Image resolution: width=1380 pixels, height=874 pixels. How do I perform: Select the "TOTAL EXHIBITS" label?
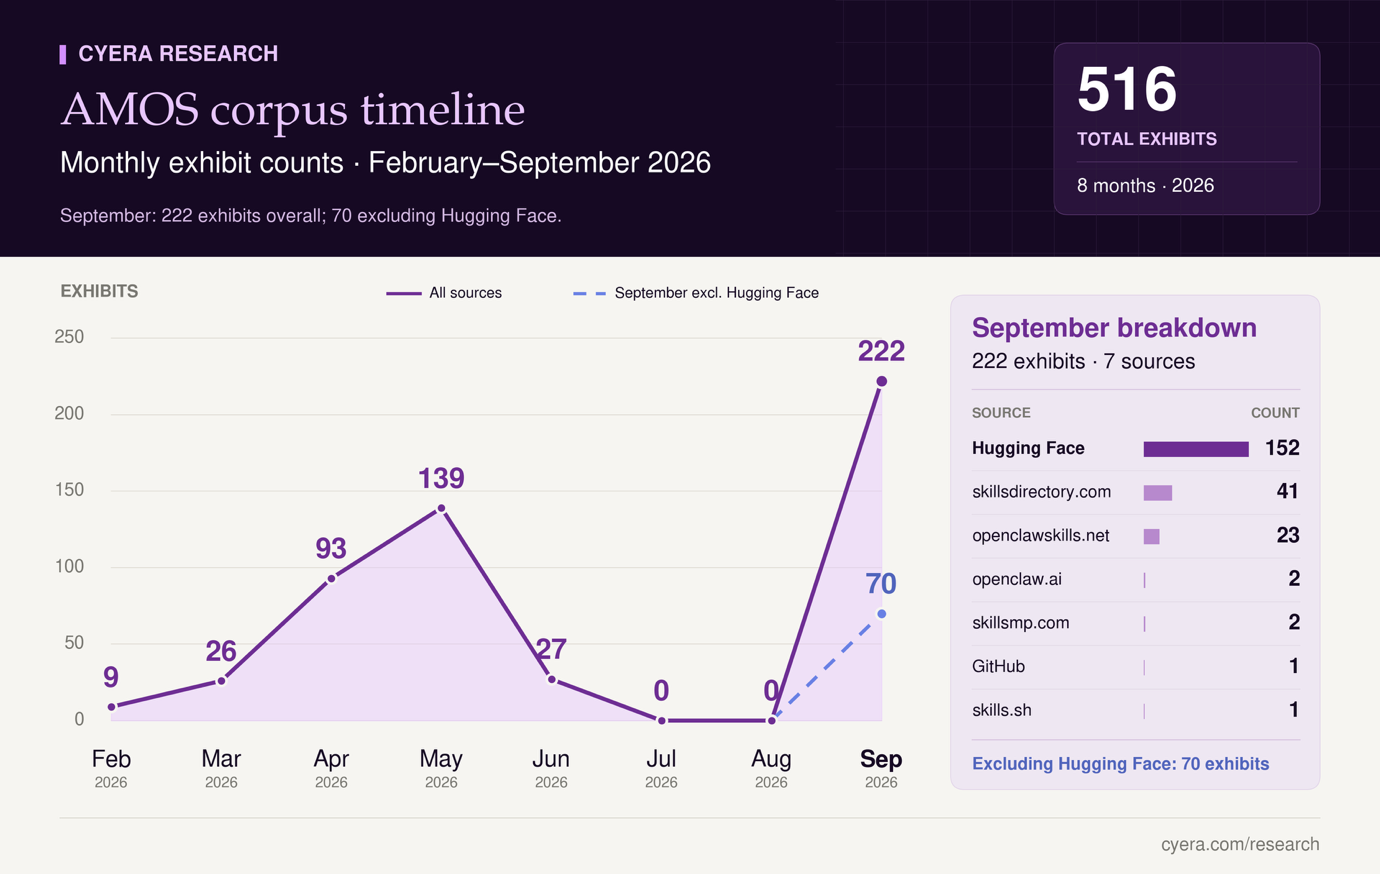pyautogui.click(x=1147, y=139)
